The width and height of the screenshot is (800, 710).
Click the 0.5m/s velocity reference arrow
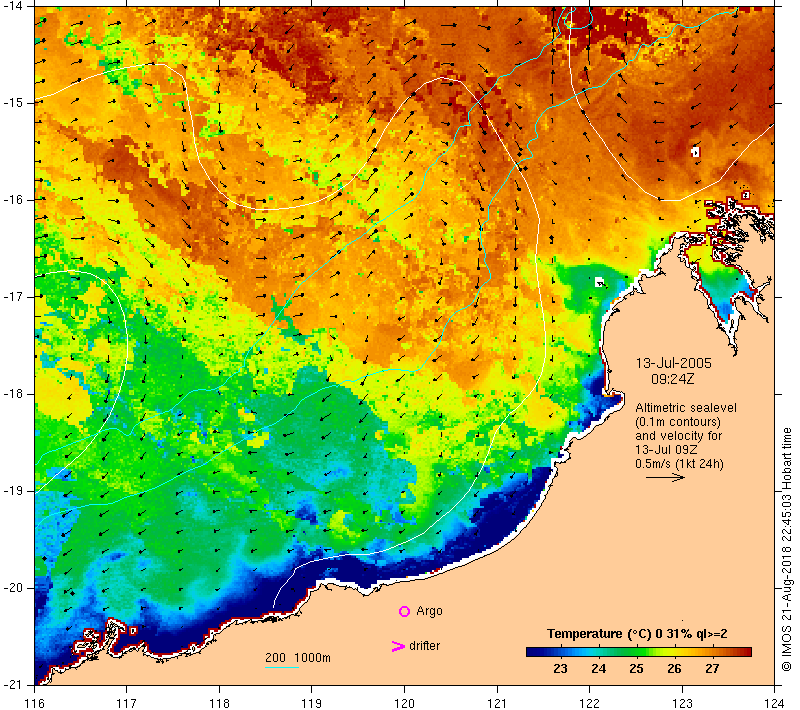pyautogui.click(x=665, y=477)
